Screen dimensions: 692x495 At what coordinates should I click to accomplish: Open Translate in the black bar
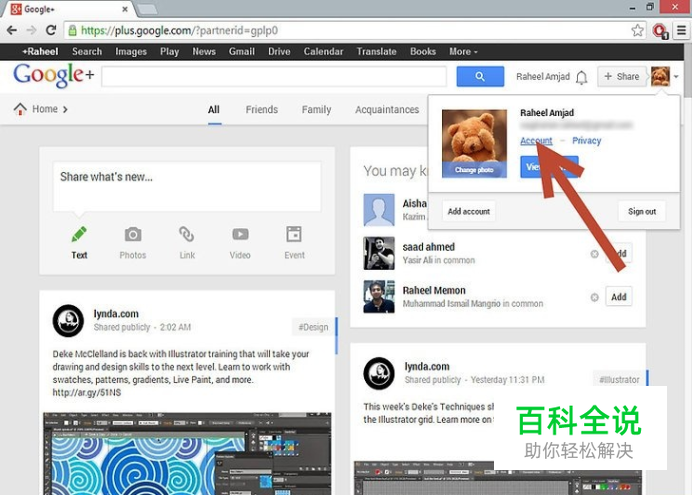coord(376,52)
